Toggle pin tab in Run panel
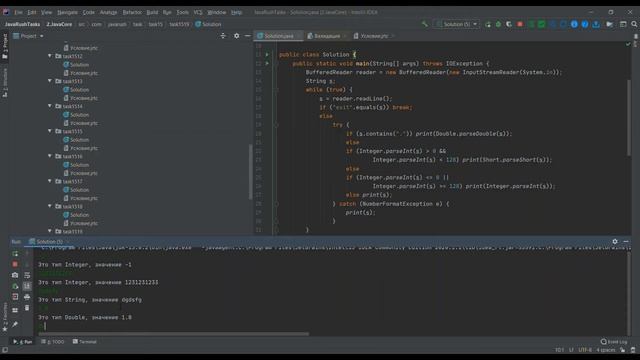The height and width of the screenshot is (360, 640). click(x=15, y=324)
